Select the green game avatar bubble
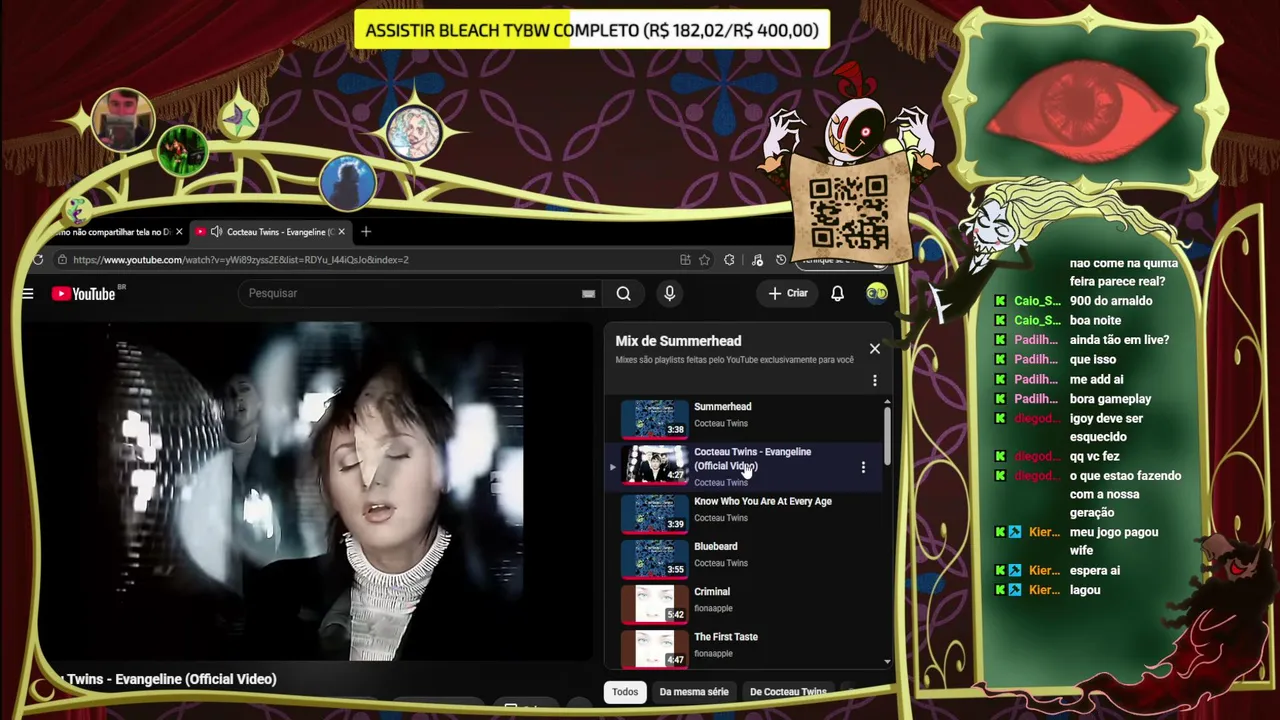 pyautogui.click(x=182, y=151)
